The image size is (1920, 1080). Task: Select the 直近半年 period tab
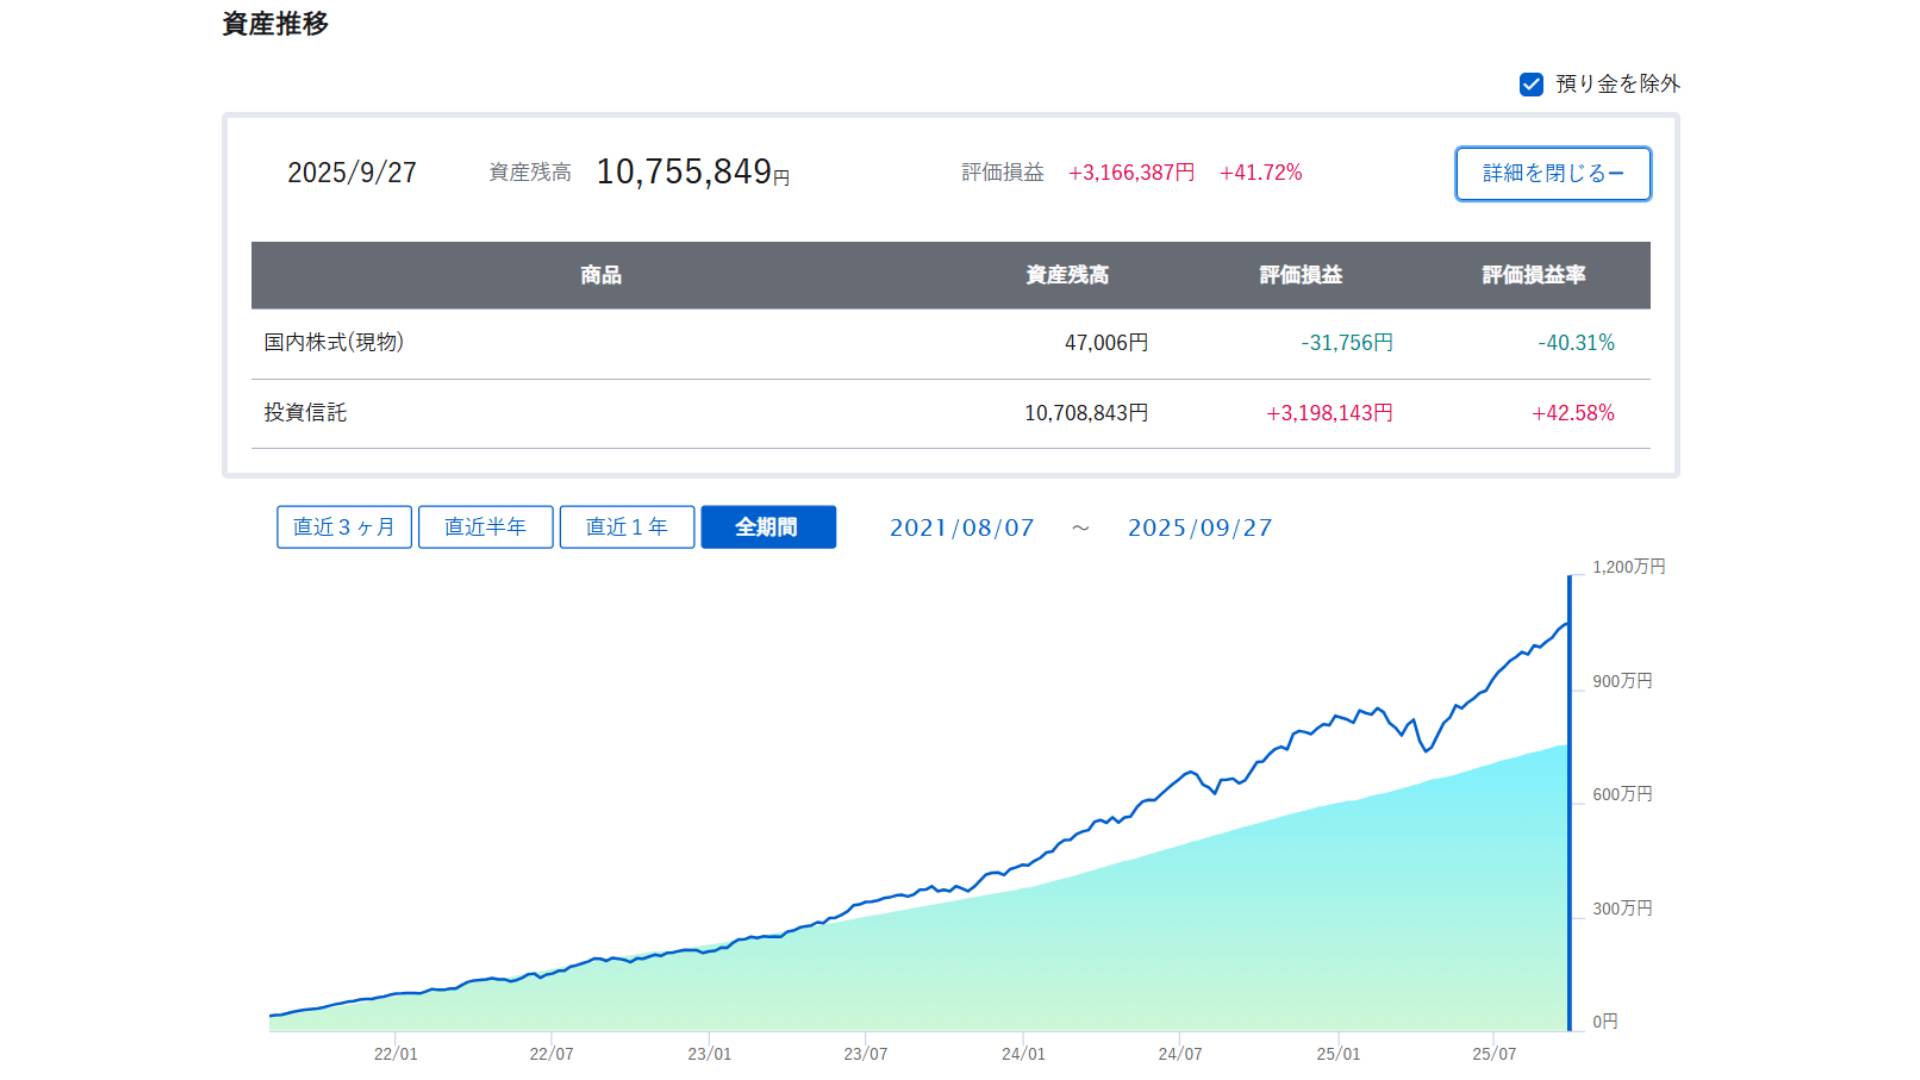coord(485,527)
